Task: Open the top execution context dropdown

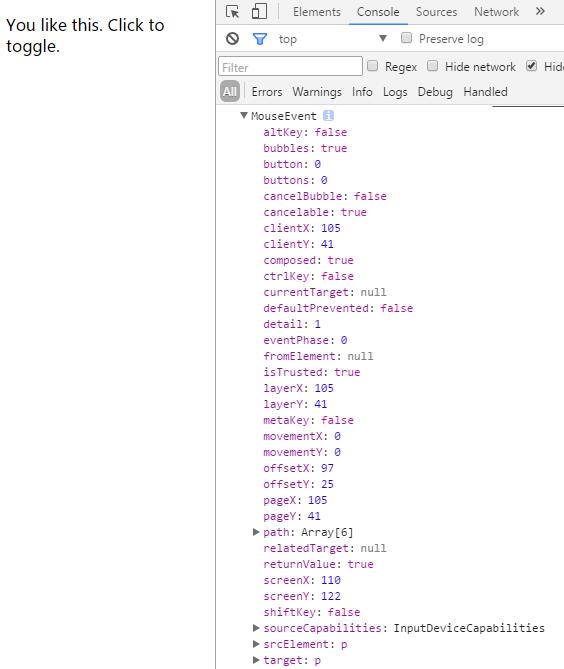Action: [x=332, y=39]
